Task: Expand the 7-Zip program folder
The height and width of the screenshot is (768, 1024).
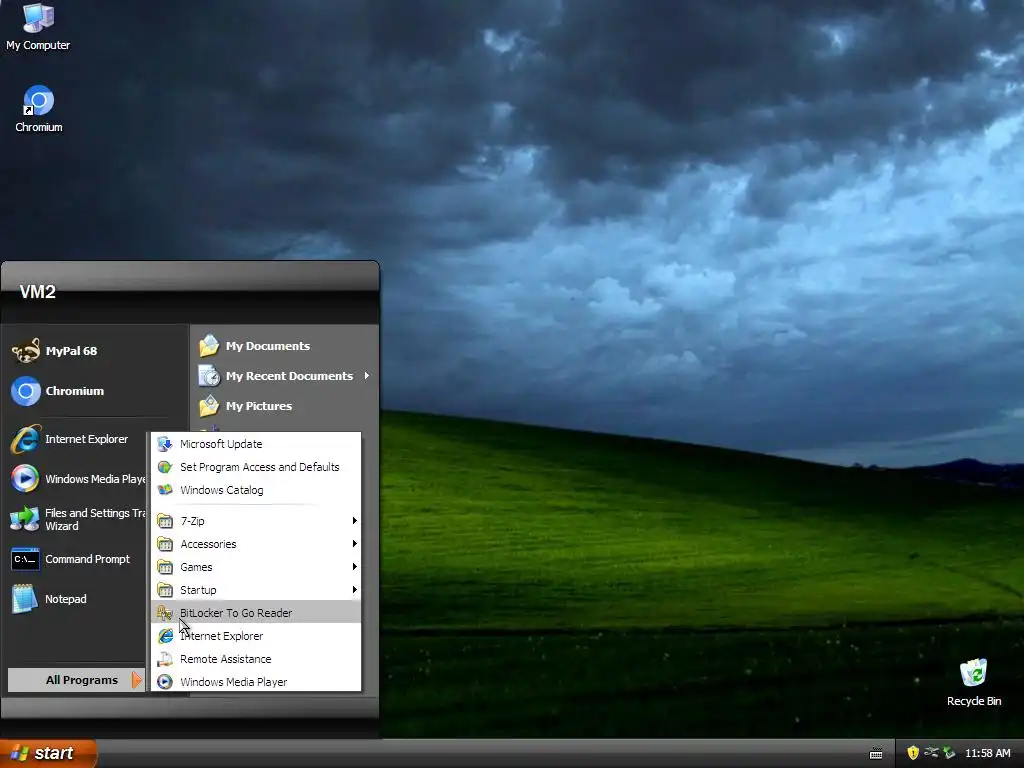Action: (x=256, y=521)
